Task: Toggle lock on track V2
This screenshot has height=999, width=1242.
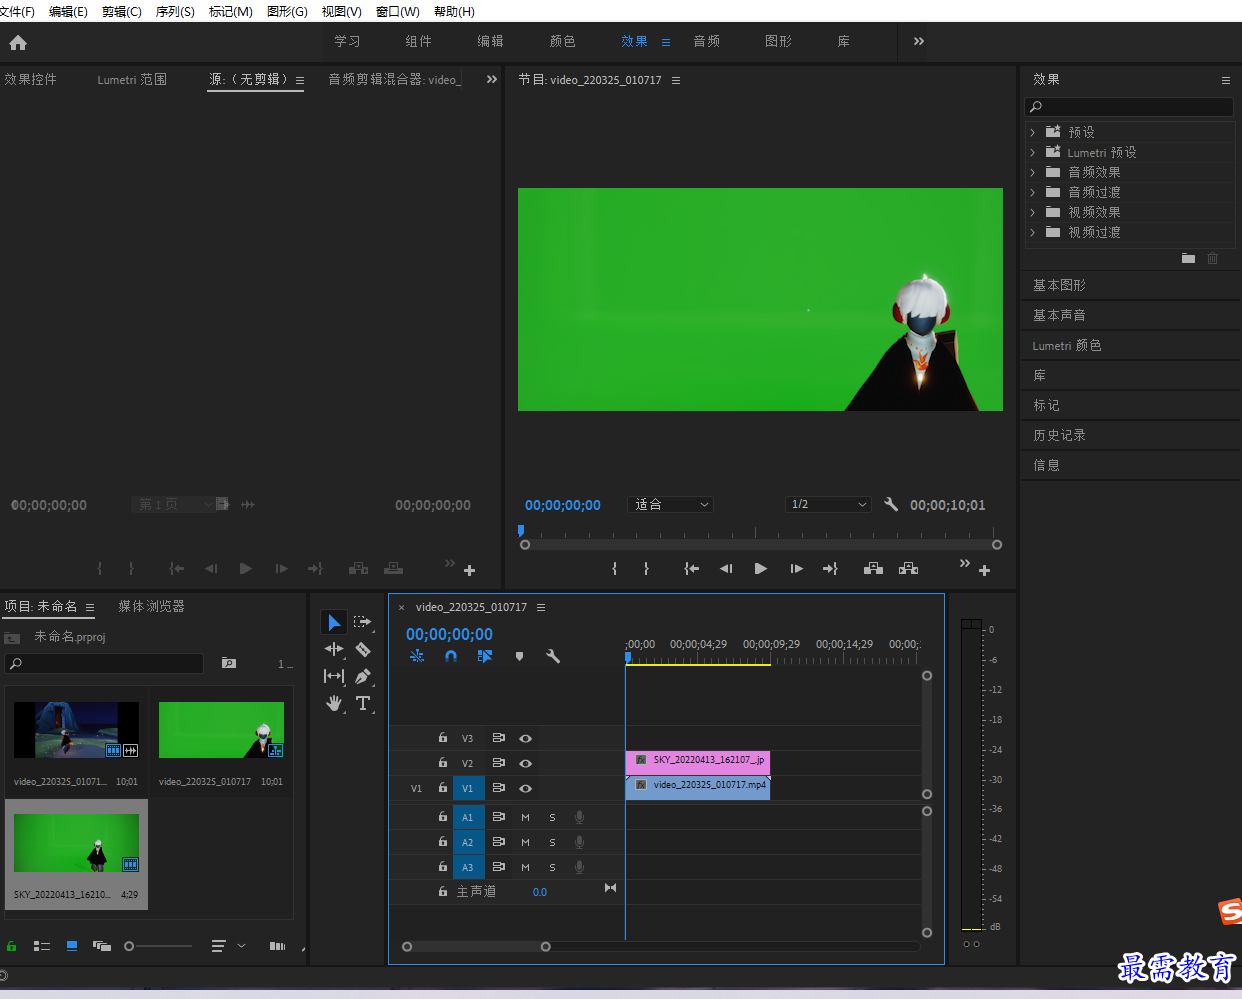Action: pos(443,762)
